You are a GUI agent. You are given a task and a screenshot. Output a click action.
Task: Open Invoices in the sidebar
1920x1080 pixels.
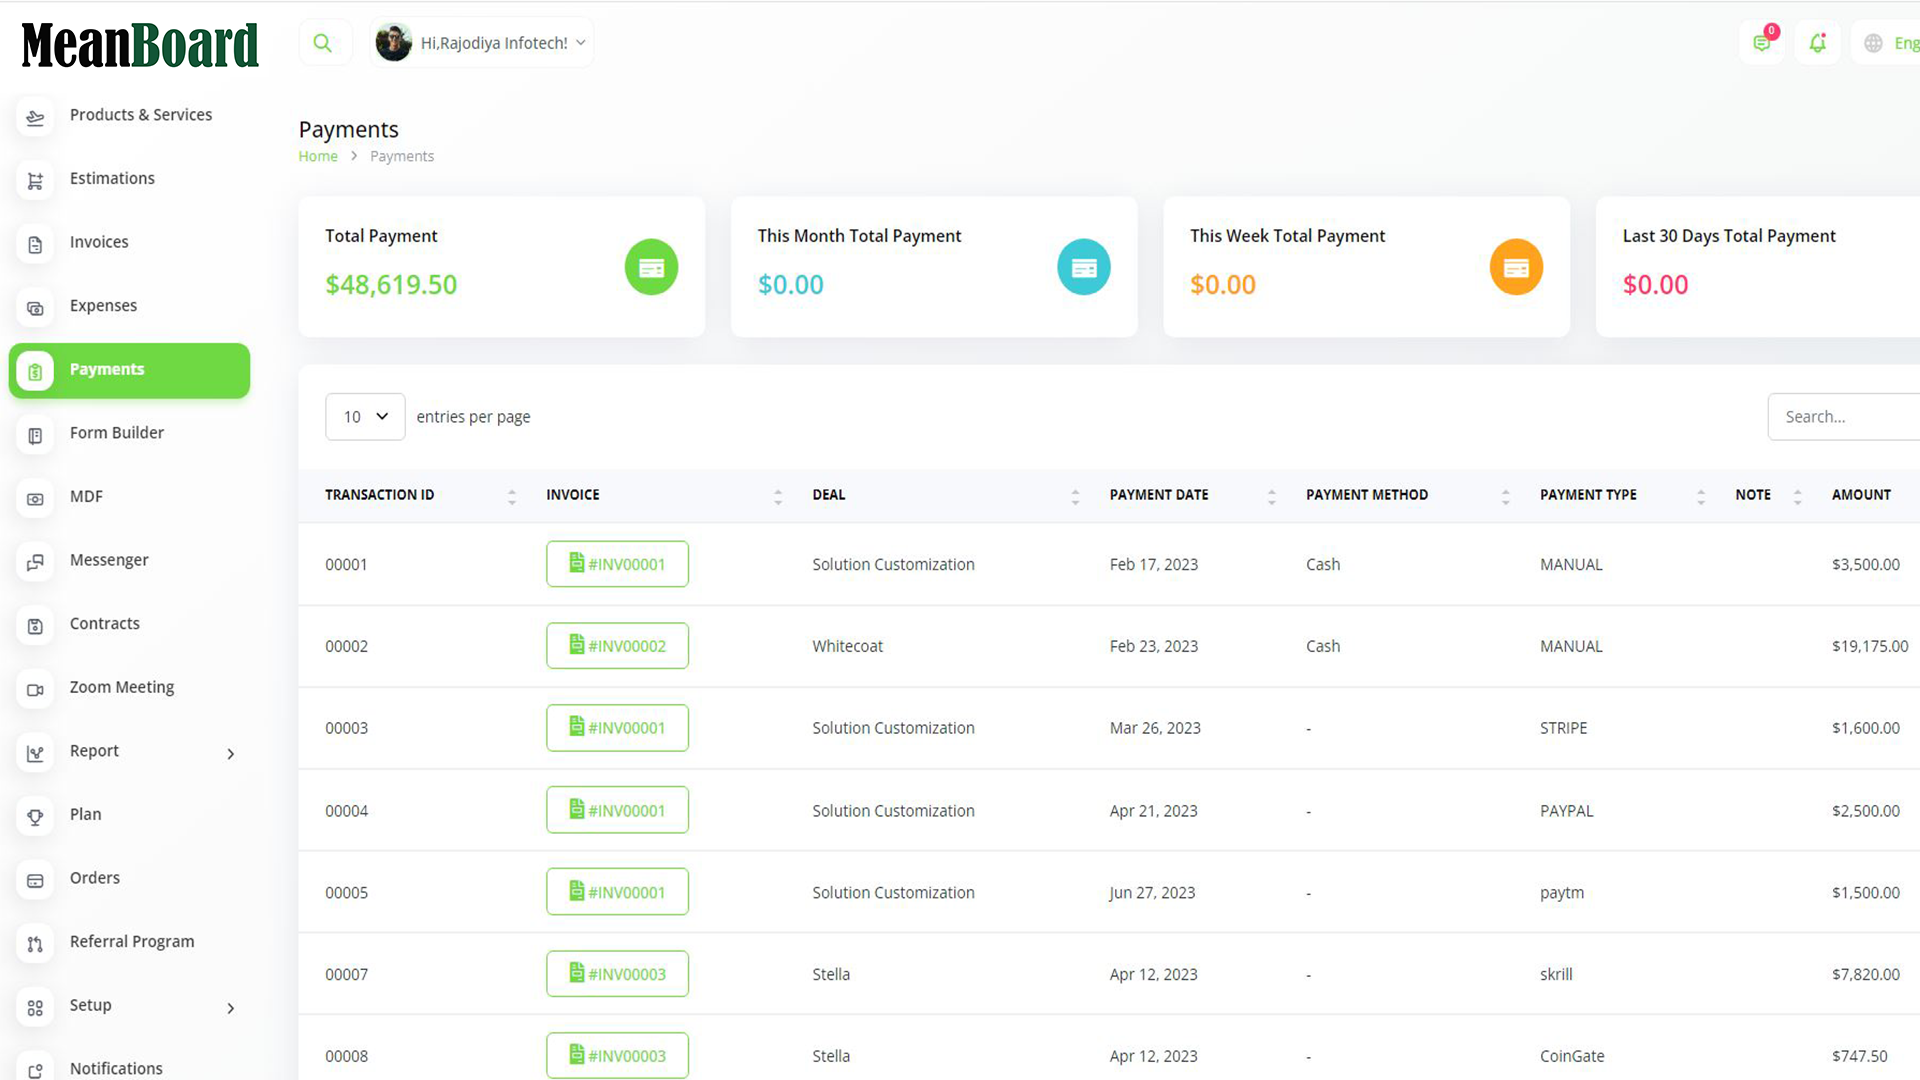point(99,242)
